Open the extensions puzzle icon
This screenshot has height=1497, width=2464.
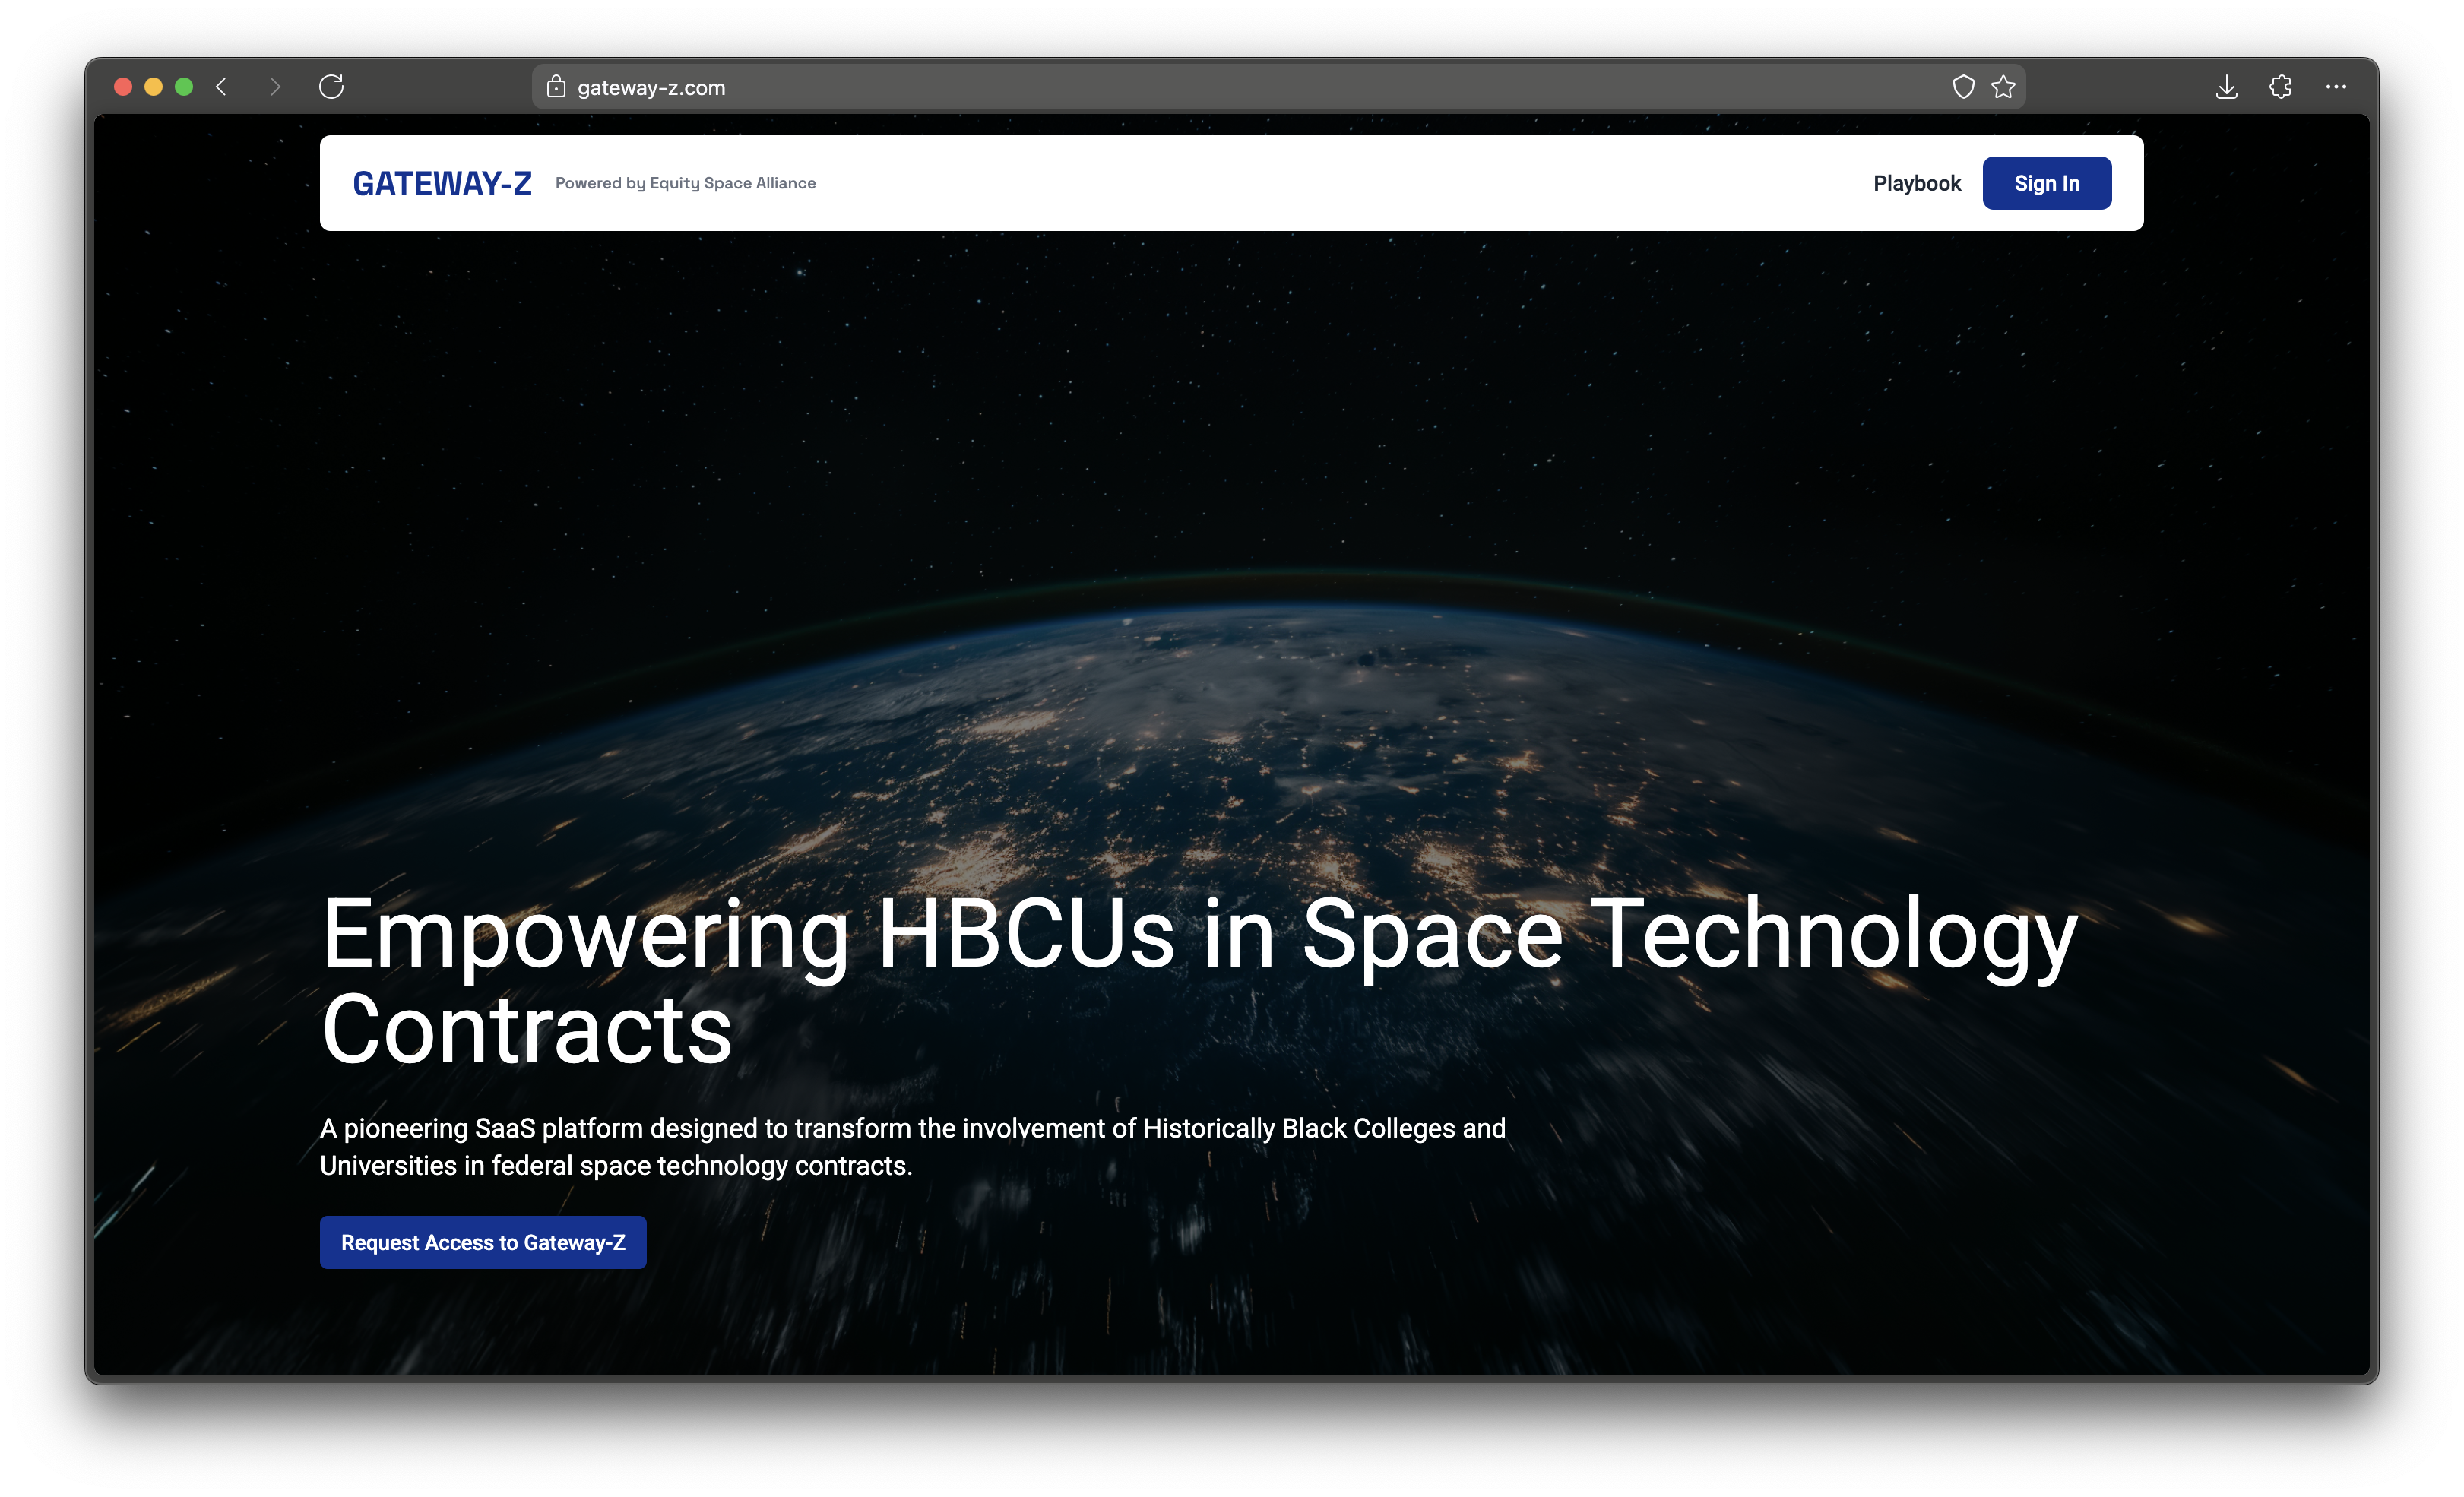point(2280,87)
